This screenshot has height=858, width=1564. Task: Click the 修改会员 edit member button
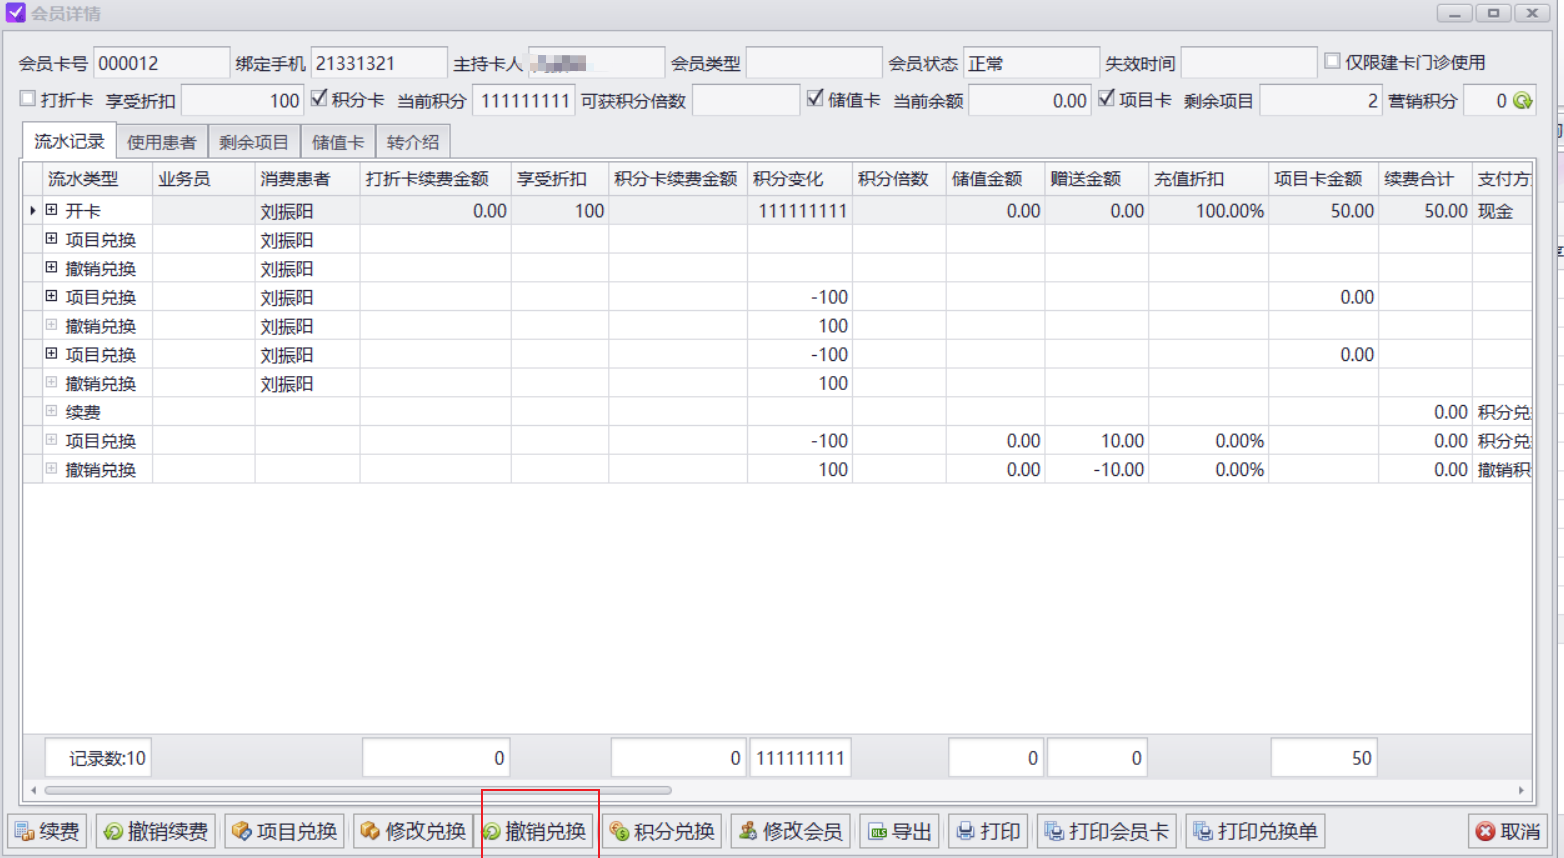pyautogui.click(x=791, y=831)
